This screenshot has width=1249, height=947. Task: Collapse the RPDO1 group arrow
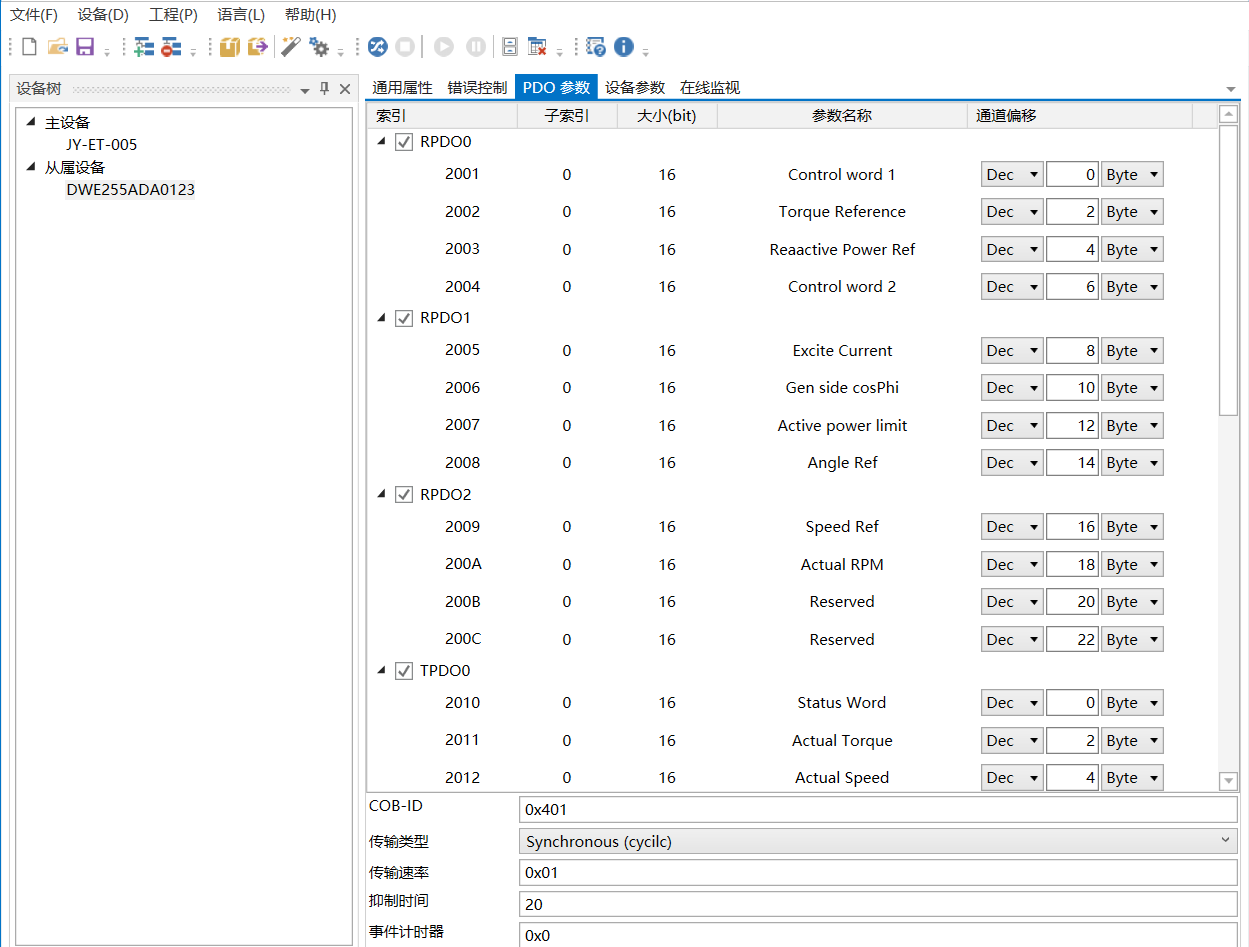click(381, 318)
